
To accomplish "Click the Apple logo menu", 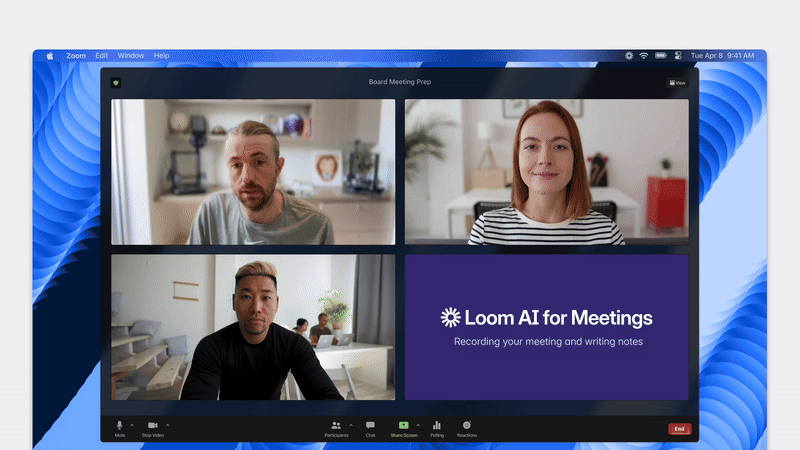I will [50, 56].
